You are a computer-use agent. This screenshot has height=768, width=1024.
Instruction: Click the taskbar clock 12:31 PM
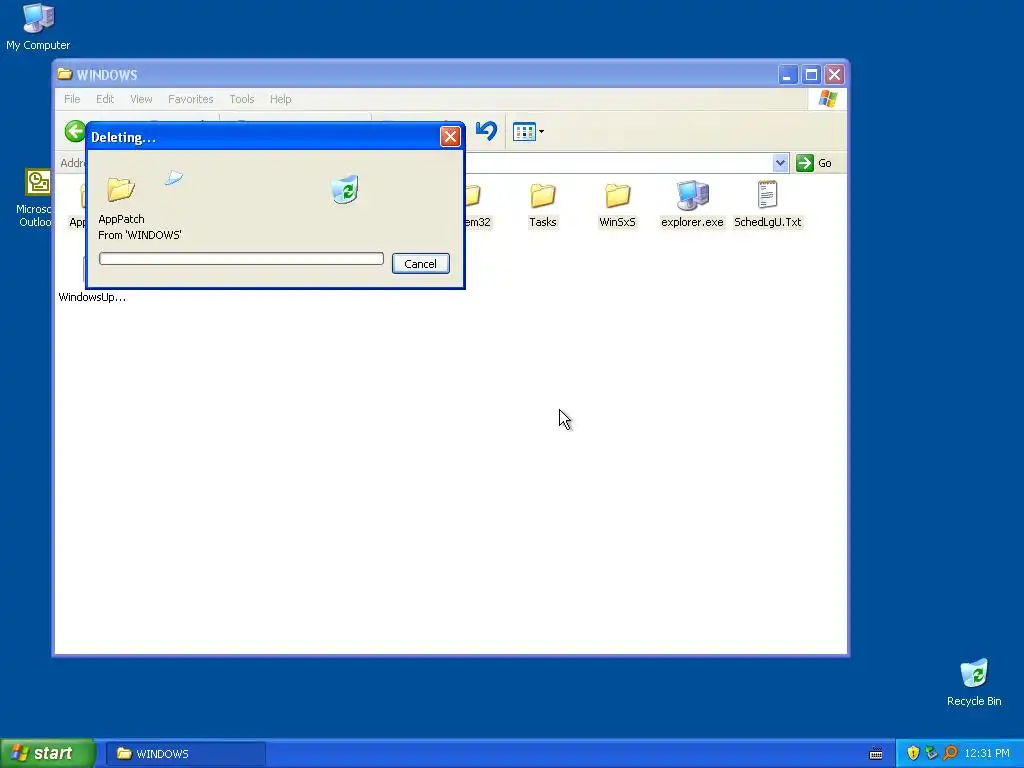click(x=987, y=754)
